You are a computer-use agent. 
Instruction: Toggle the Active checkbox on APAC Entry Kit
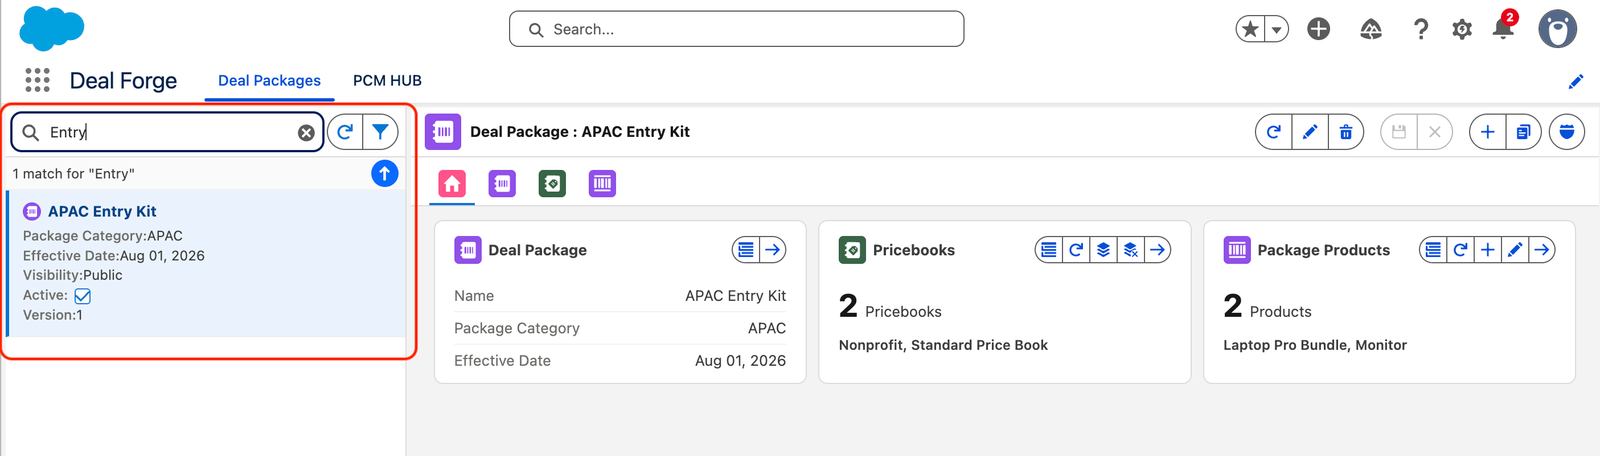coord(83,296)
